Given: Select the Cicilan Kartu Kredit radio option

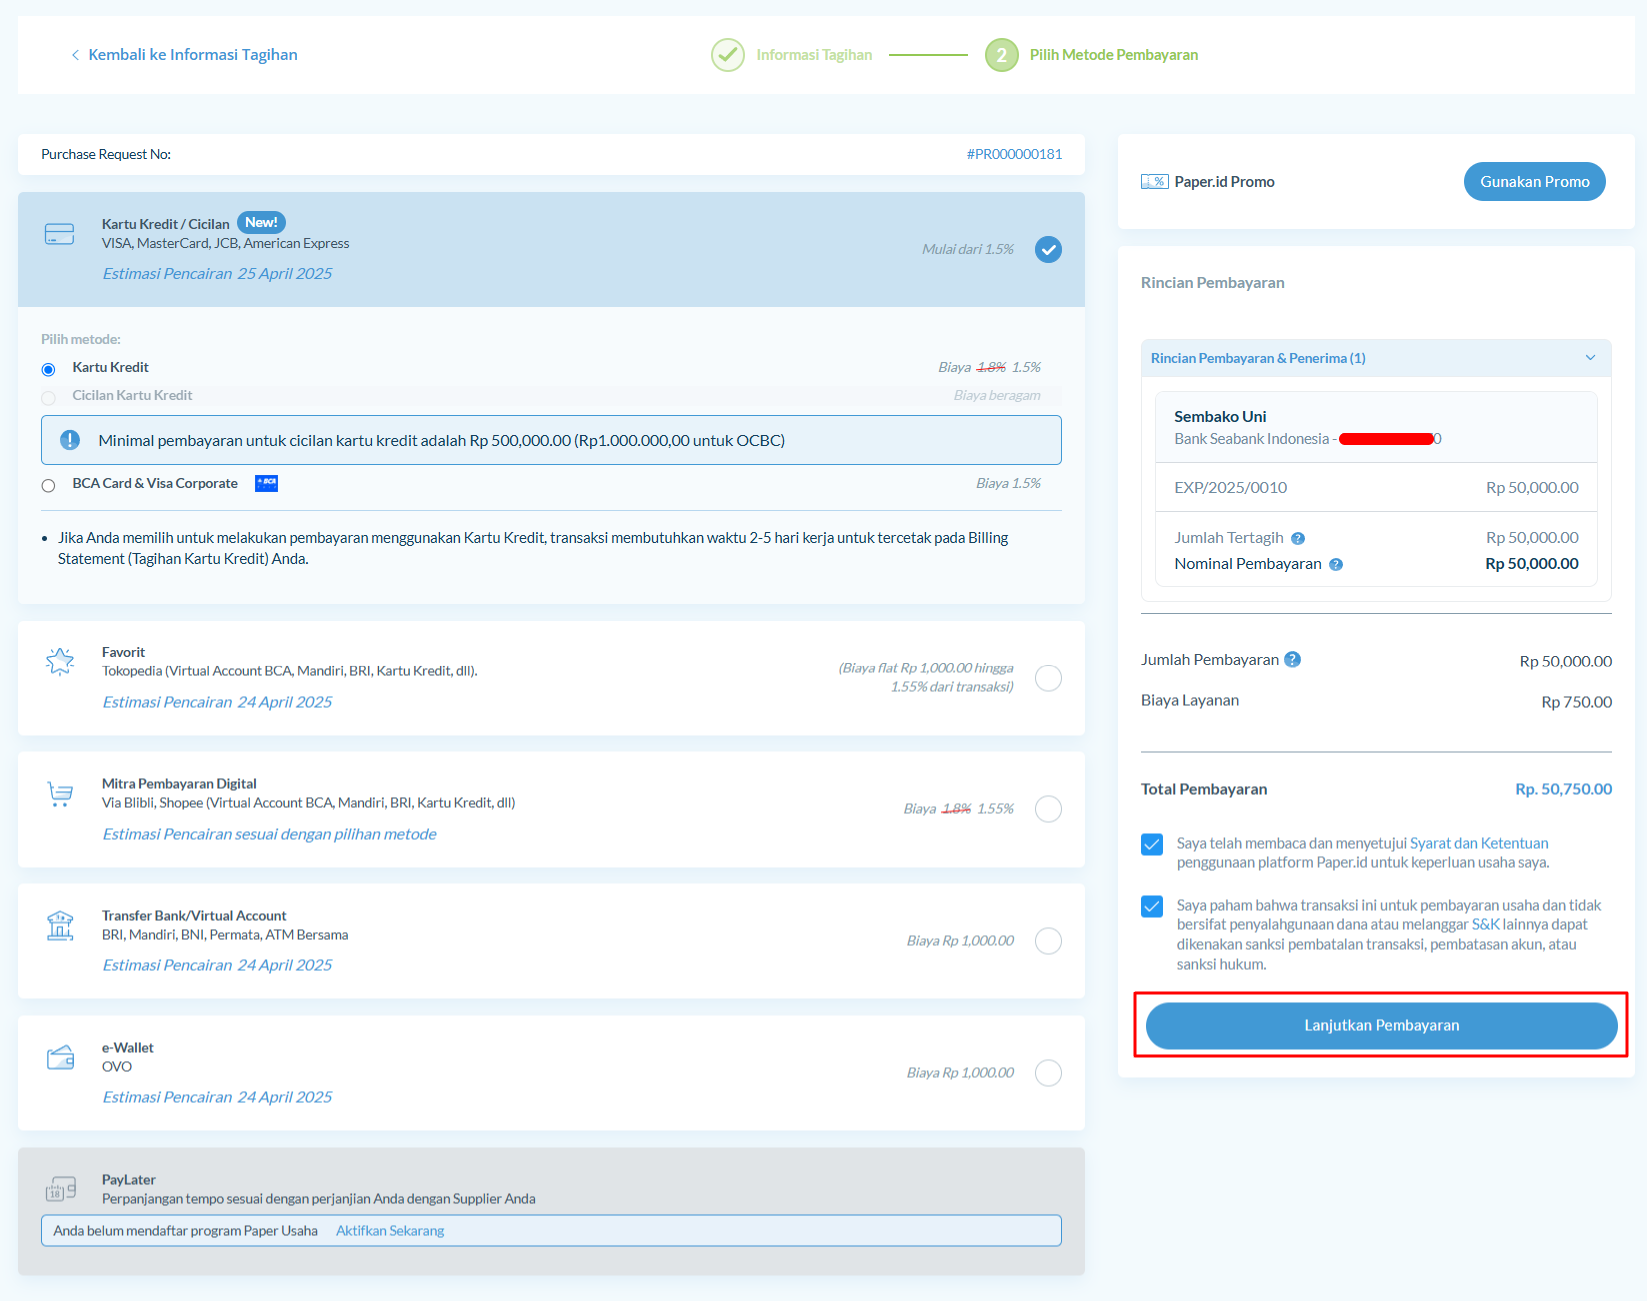Looking at the screenshot, I should point(48,397).
